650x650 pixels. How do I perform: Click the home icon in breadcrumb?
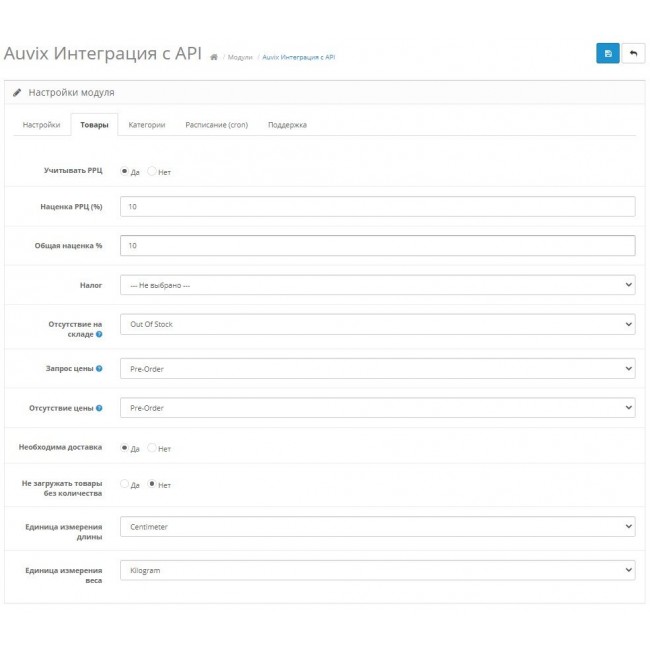pyautogui.click(x=214, y=58)
